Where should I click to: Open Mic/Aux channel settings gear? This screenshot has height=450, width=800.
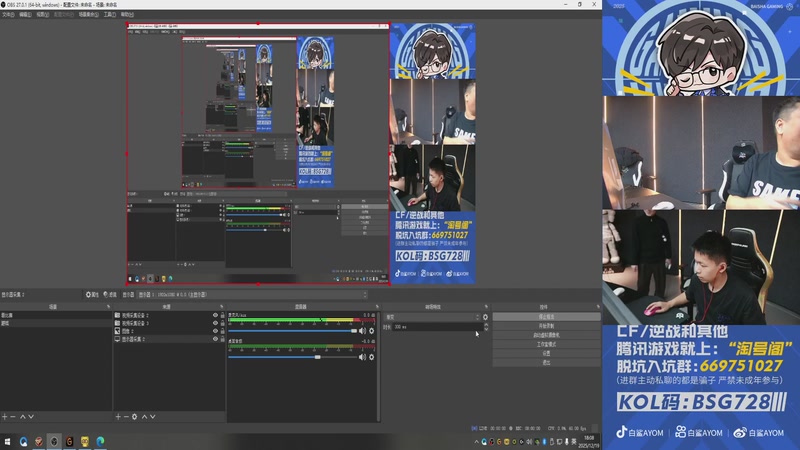pos(371,331)
